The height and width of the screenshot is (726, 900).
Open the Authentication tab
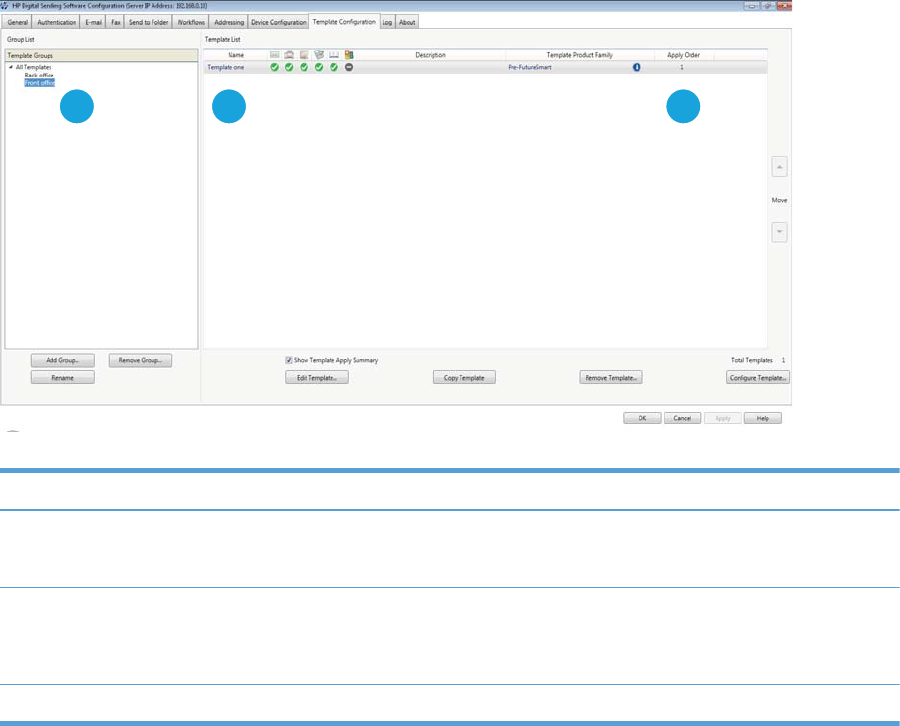pos(56,22)
